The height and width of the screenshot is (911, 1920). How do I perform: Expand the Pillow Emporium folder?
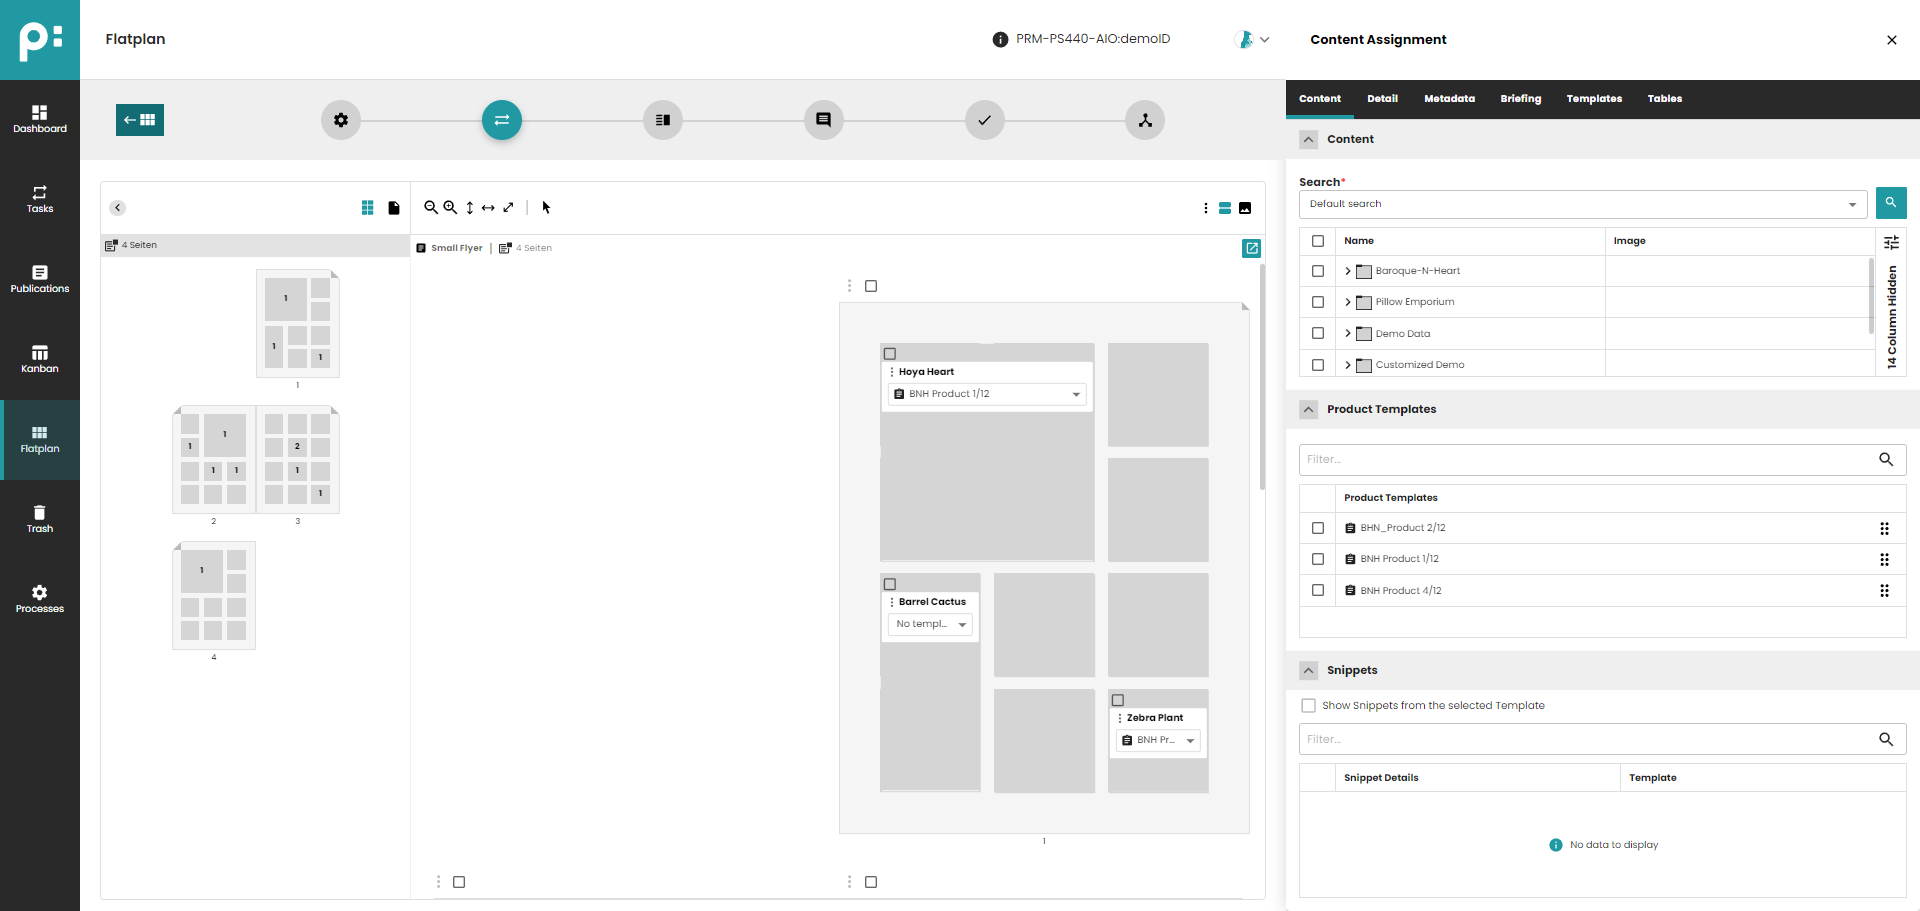pyautogui.click(x=1348, y=302)
